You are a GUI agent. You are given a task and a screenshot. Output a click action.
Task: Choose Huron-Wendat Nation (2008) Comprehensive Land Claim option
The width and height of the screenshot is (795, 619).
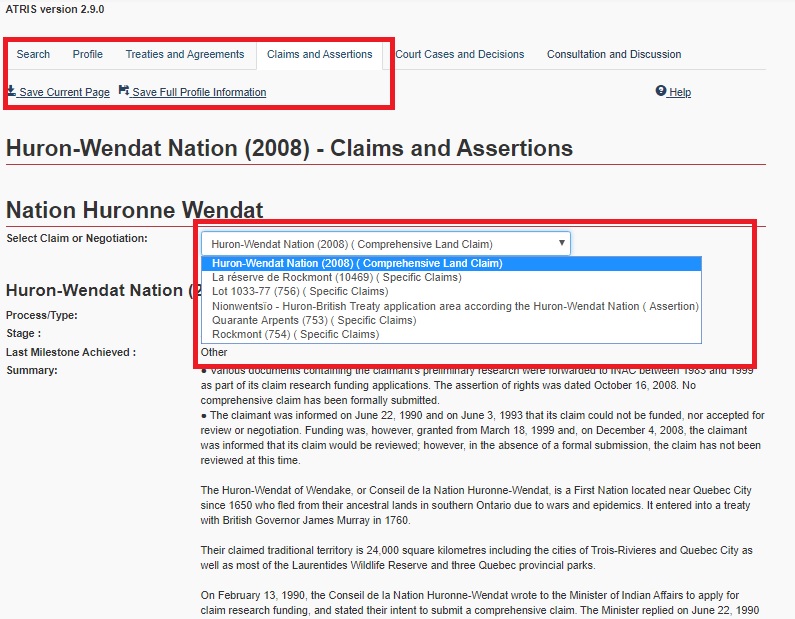coord(357,263)
